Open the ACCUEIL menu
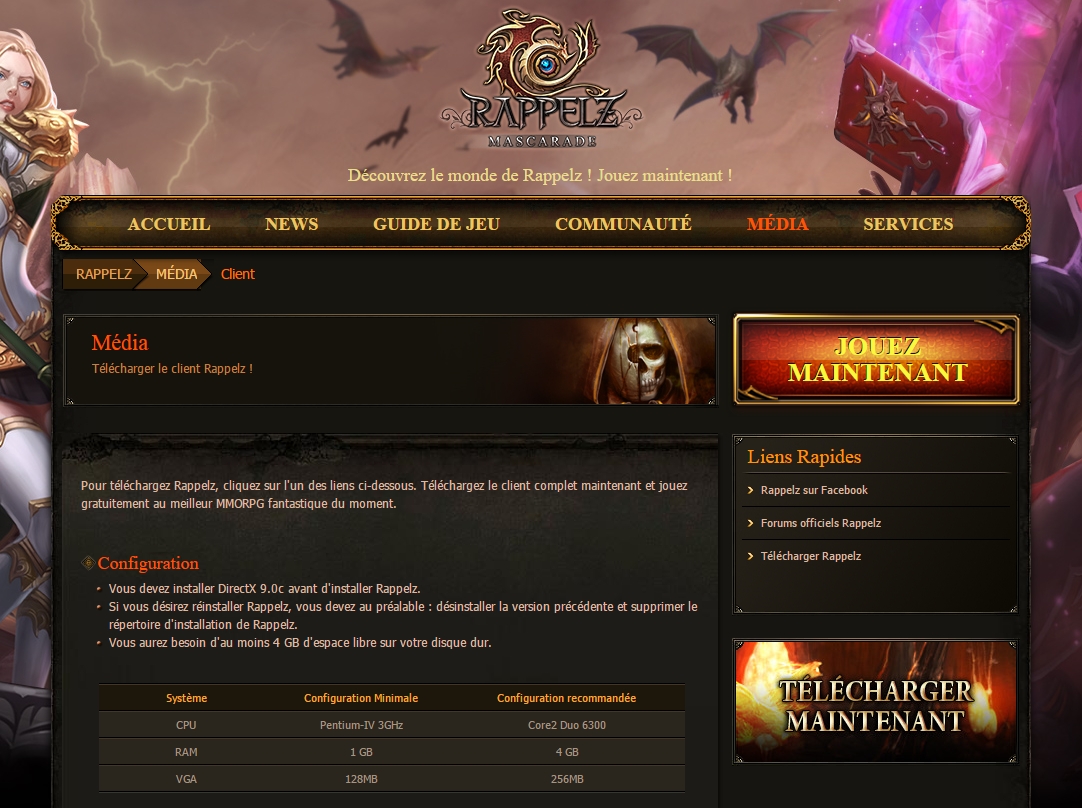The image size is (1082, 808). (169, 224)
